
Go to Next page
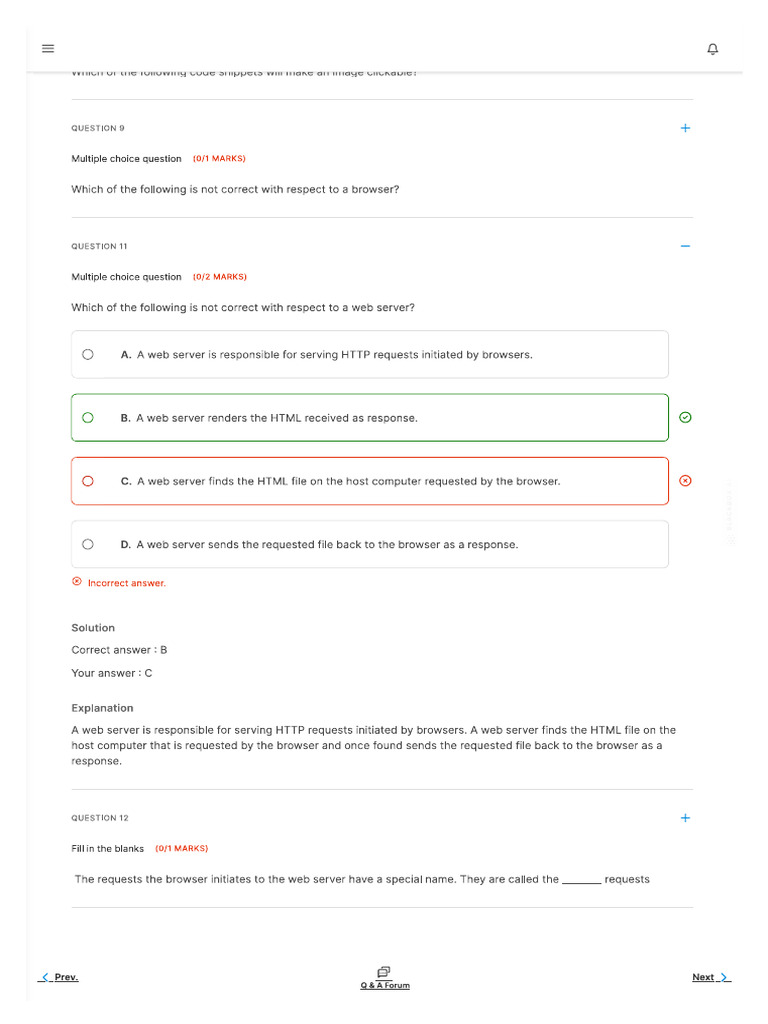pyautogui.click(x=710, y=977)
